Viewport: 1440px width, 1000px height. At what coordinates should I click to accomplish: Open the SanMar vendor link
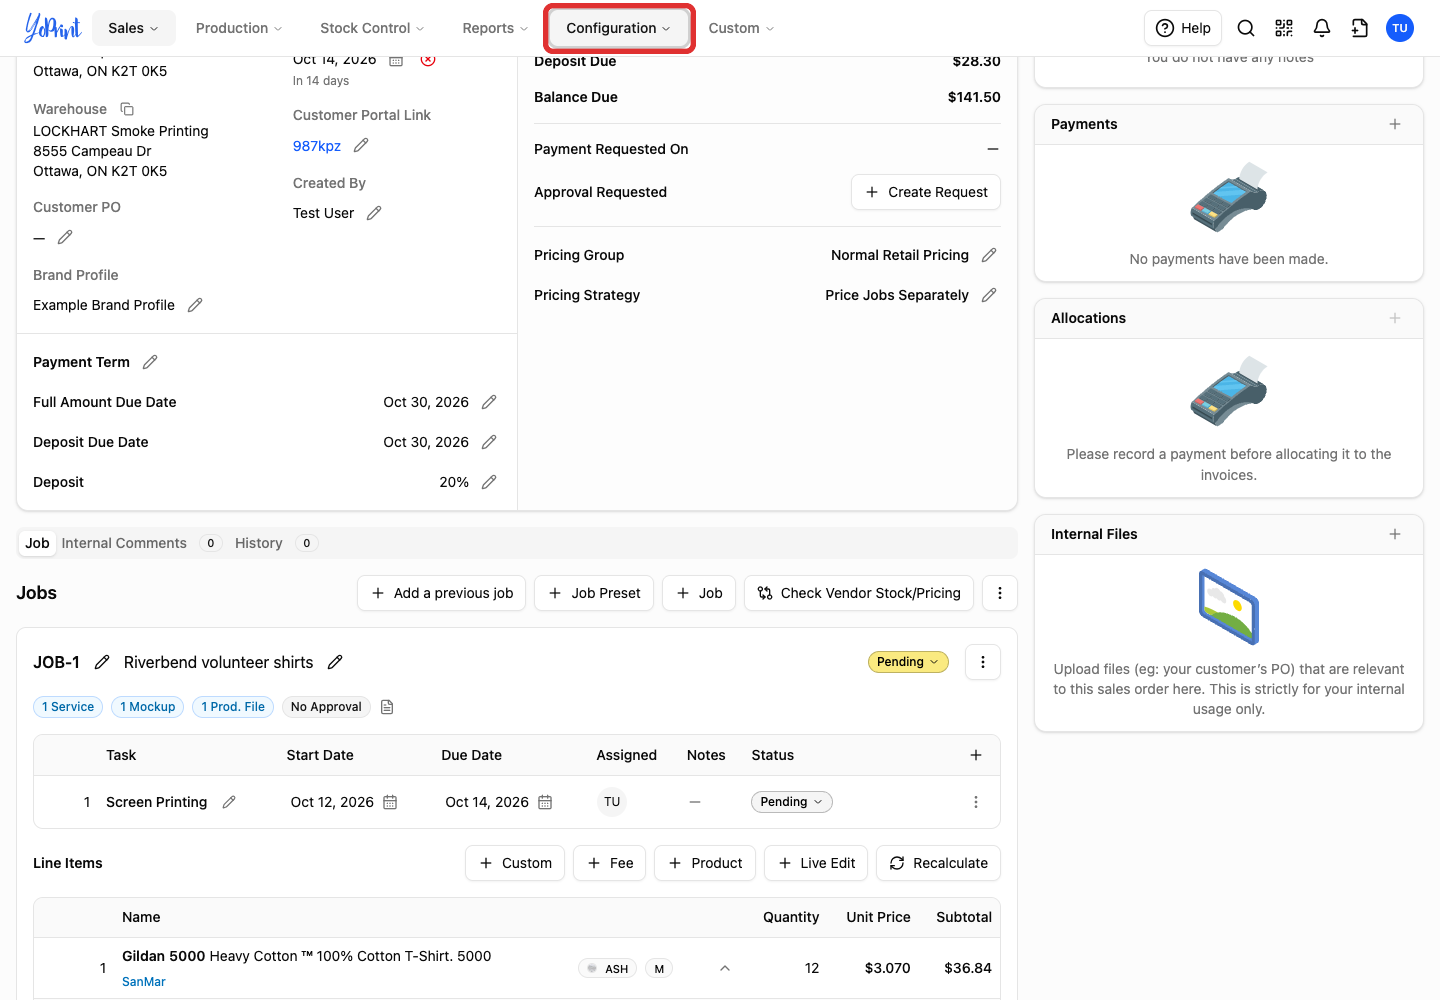(144, 982)
